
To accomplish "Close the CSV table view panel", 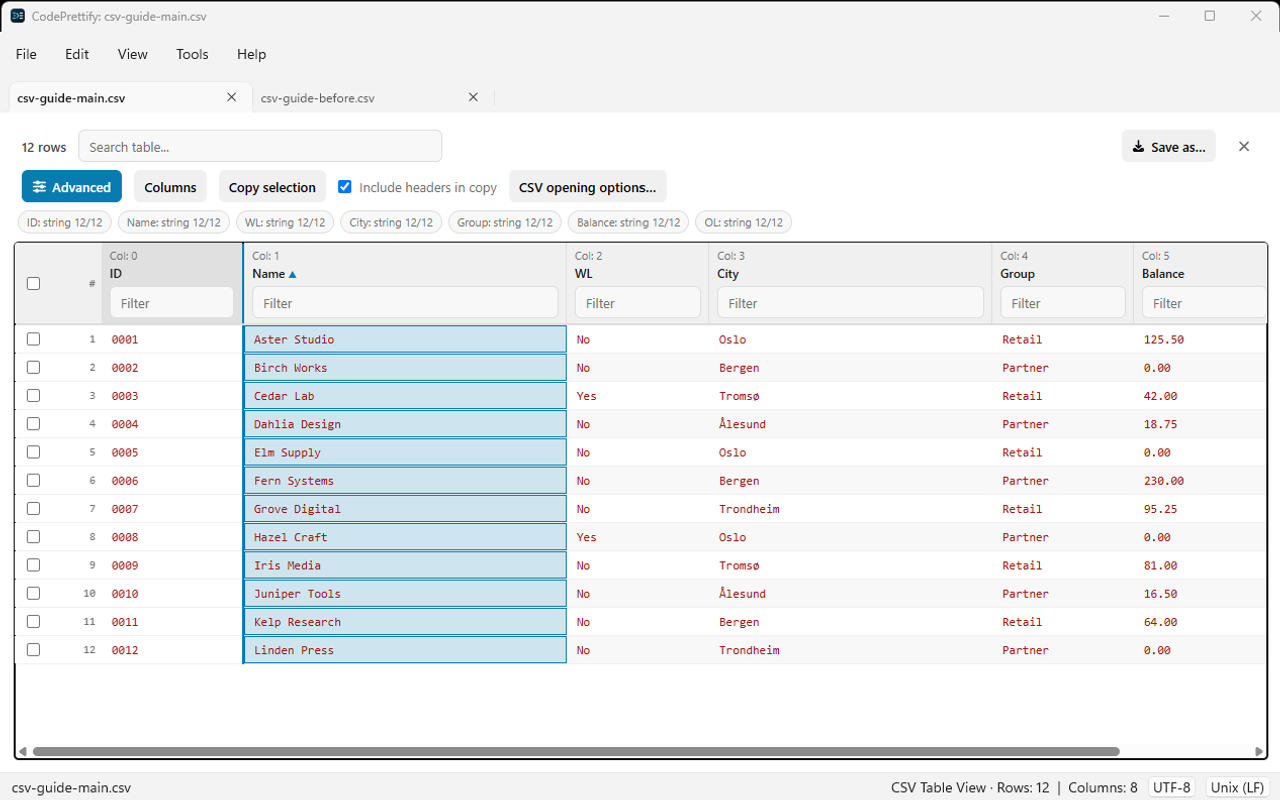I will [x=1244, y=146].
